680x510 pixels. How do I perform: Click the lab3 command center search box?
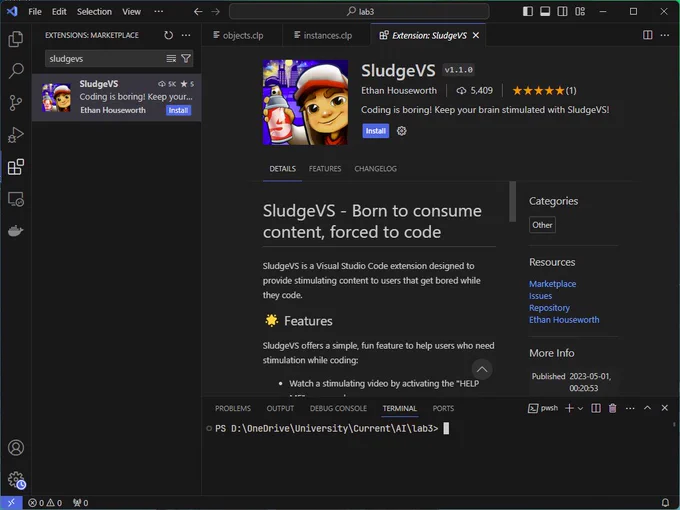(359, 12)
